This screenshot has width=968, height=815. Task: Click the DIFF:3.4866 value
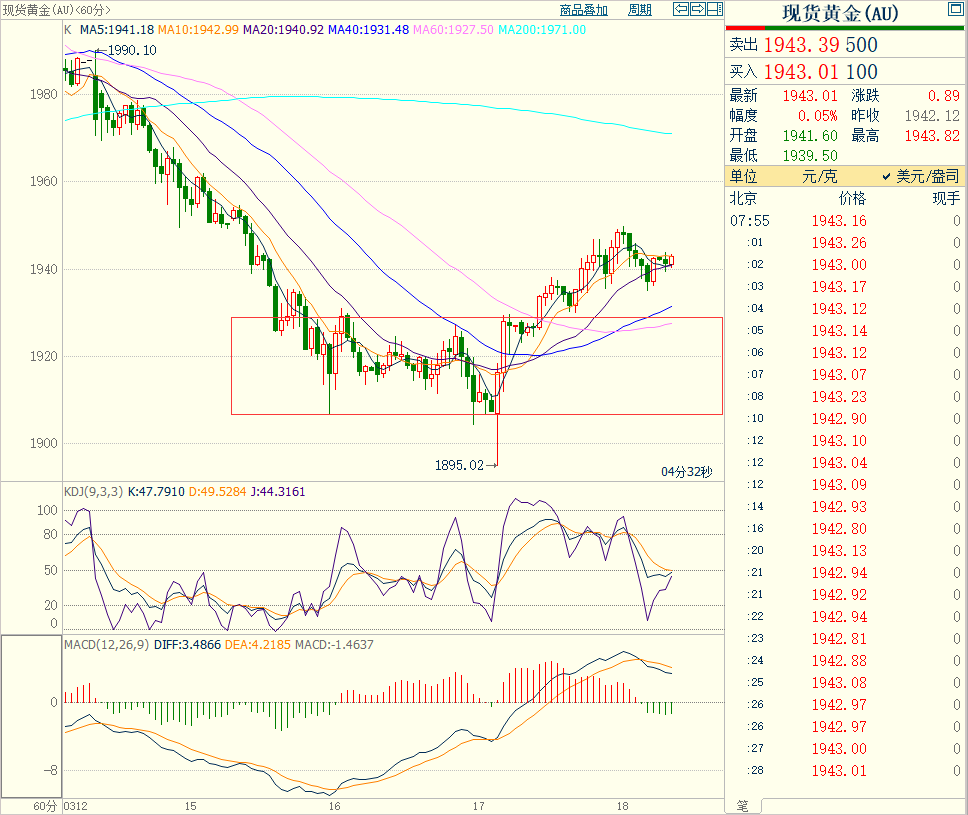click(187, 645)
